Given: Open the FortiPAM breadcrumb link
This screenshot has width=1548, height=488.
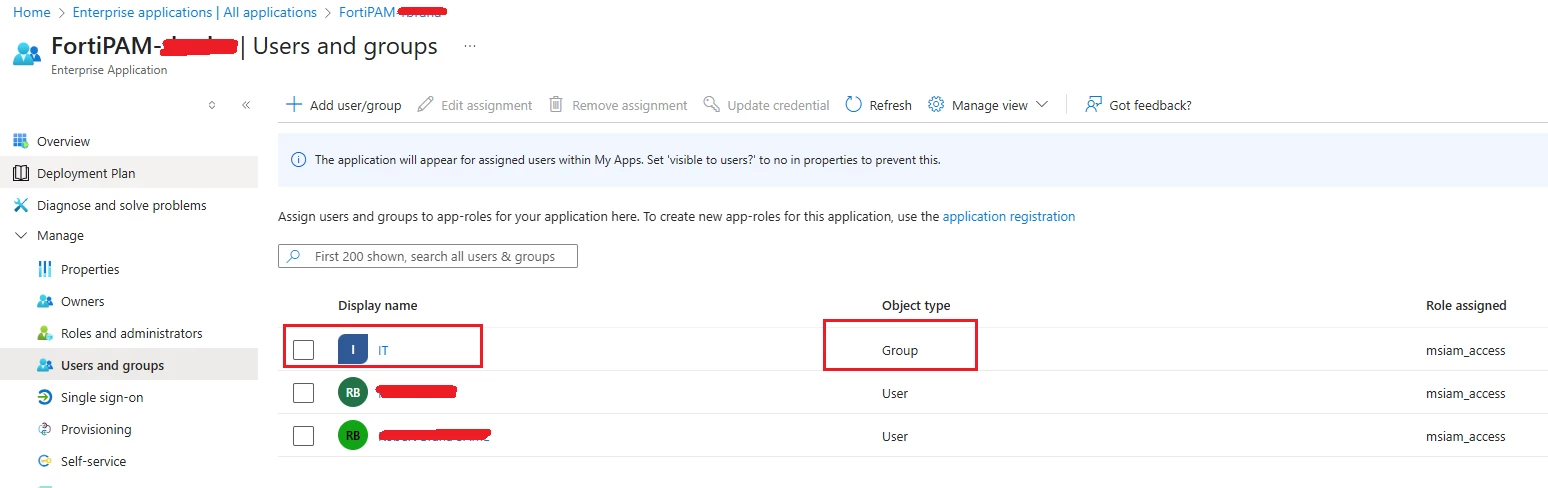Looking at the screenshot, I should point(392,12).
